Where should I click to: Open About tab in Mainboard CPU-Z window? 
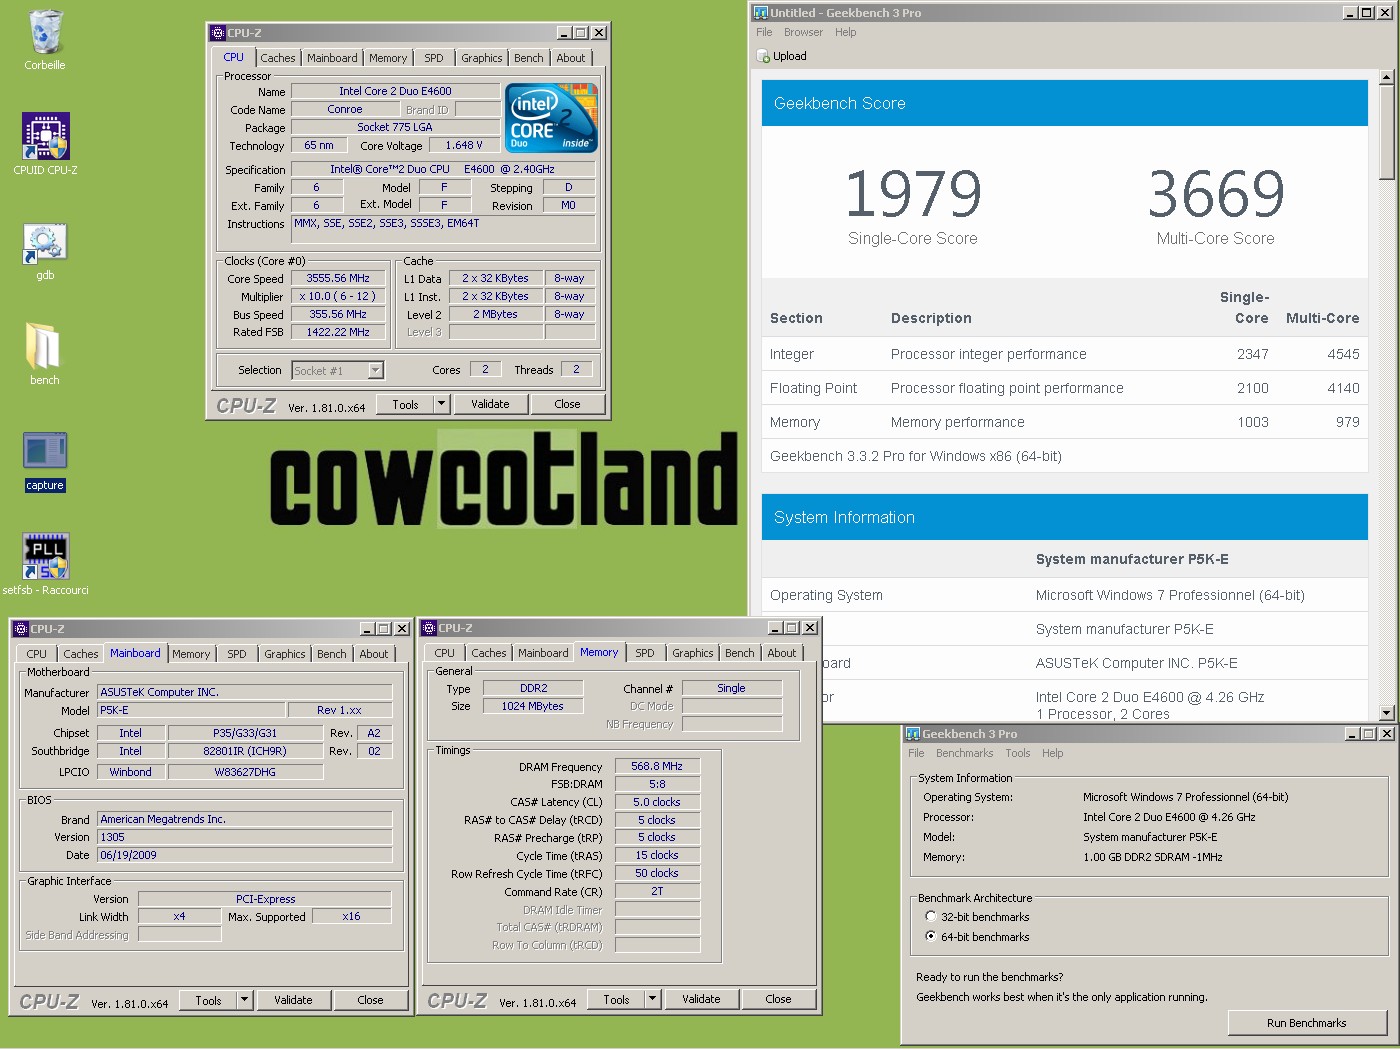pos(374,654)
